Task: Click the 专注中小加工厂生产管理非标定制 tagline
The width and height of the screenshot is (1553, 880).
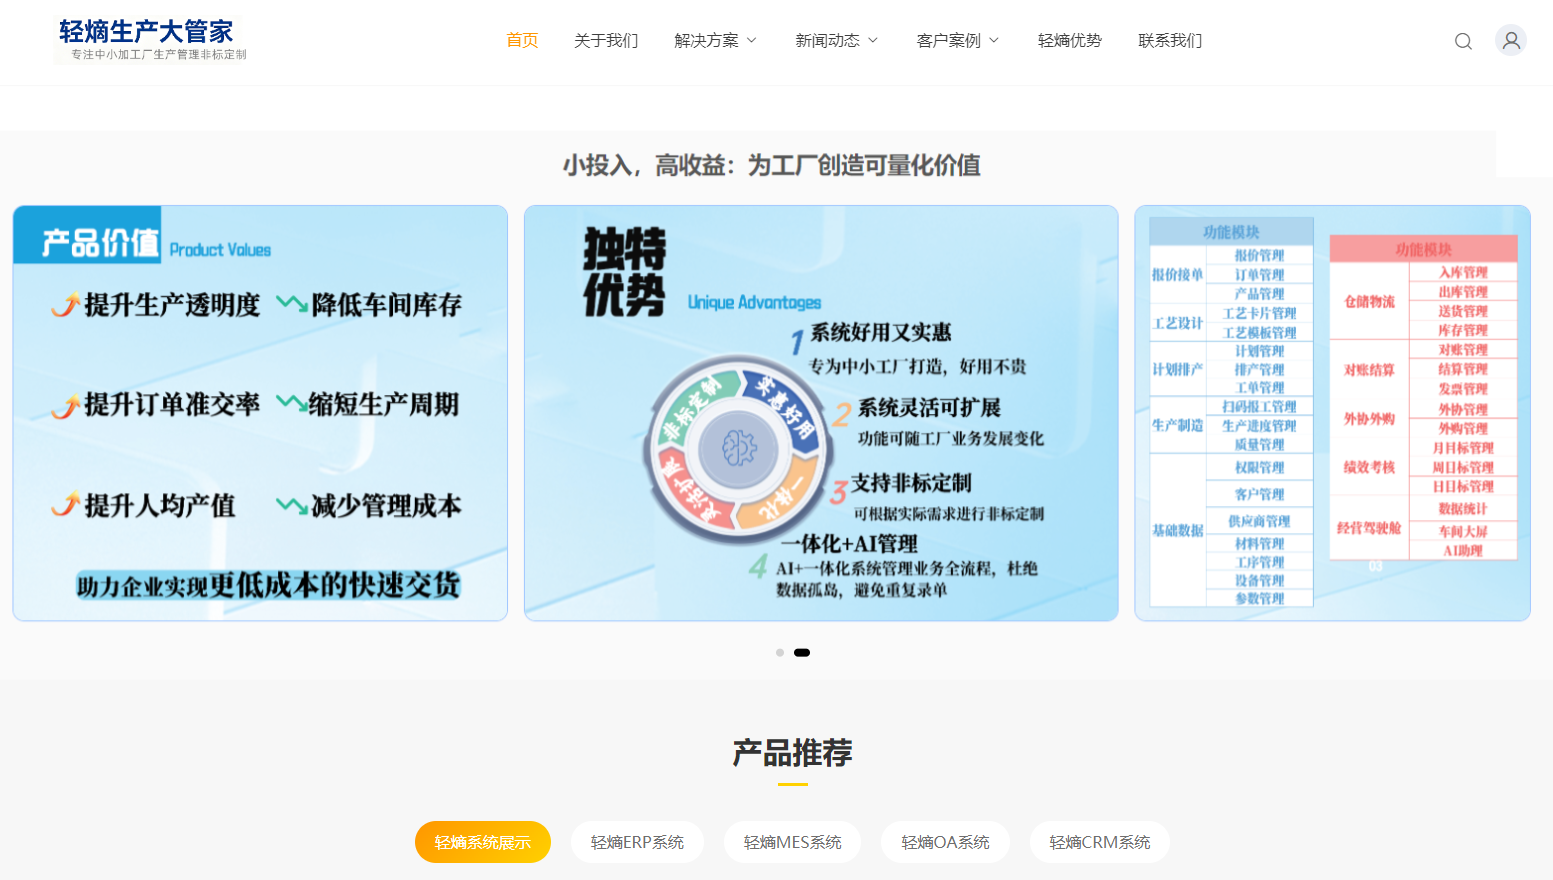Action: 159,55
